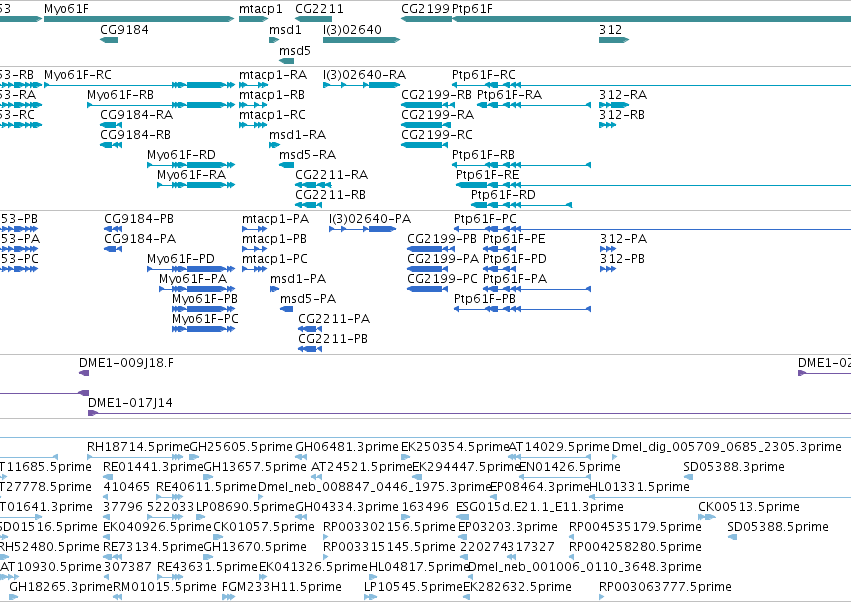Click transcript CG9184-RA
Screen dimensions: 851x602
111,125
